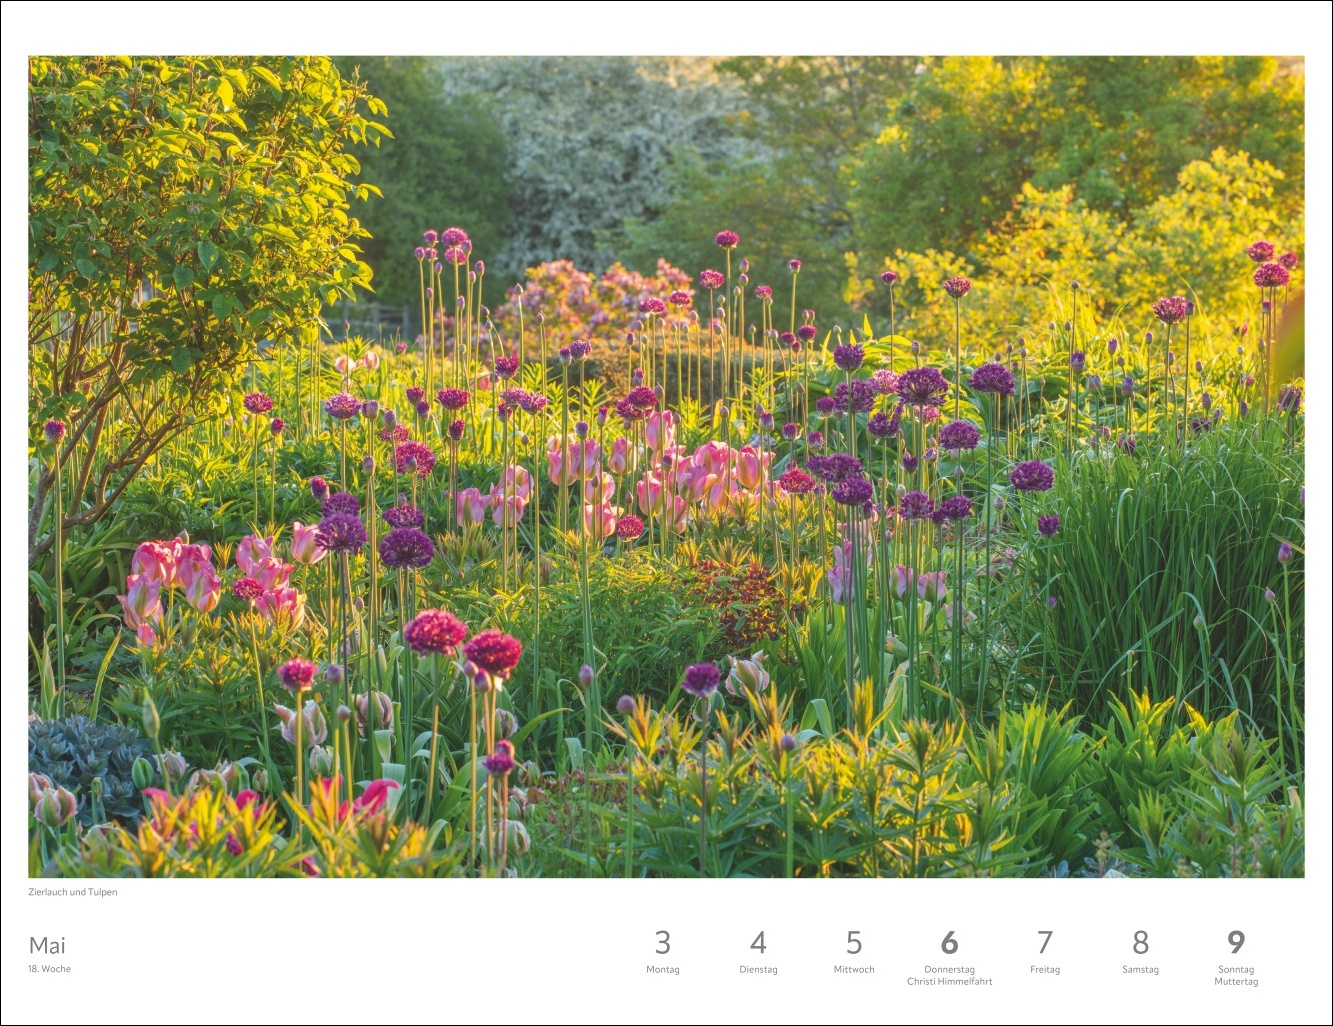Image resolution: width=1333 pixels, height=1026 pixels.
Task: Click the 'Donnerstag' weekday label
Action: coord(949,969)
